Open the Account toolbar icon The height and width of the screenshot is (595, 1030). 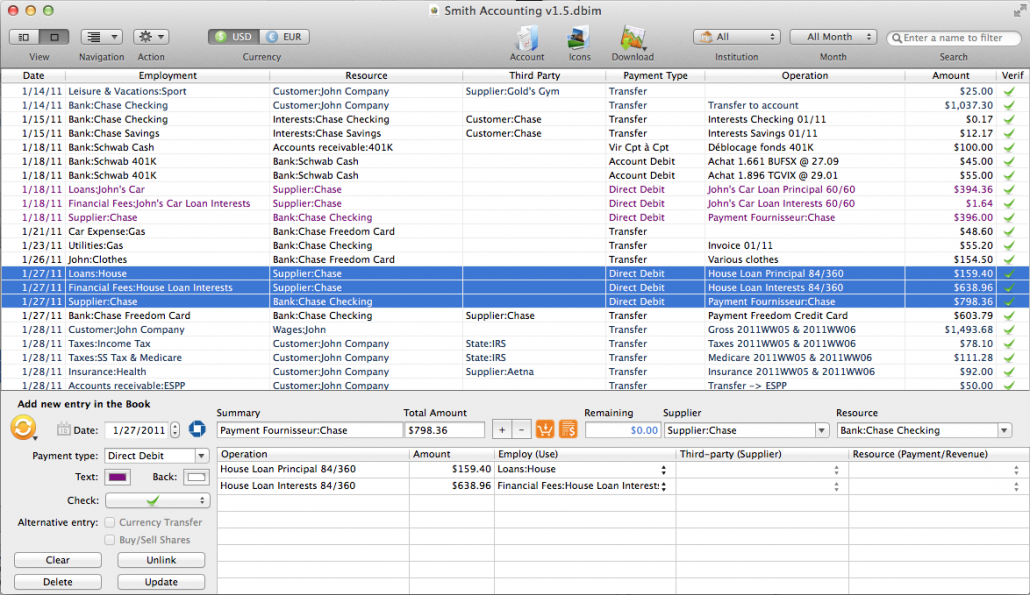(x=527, y=39)
